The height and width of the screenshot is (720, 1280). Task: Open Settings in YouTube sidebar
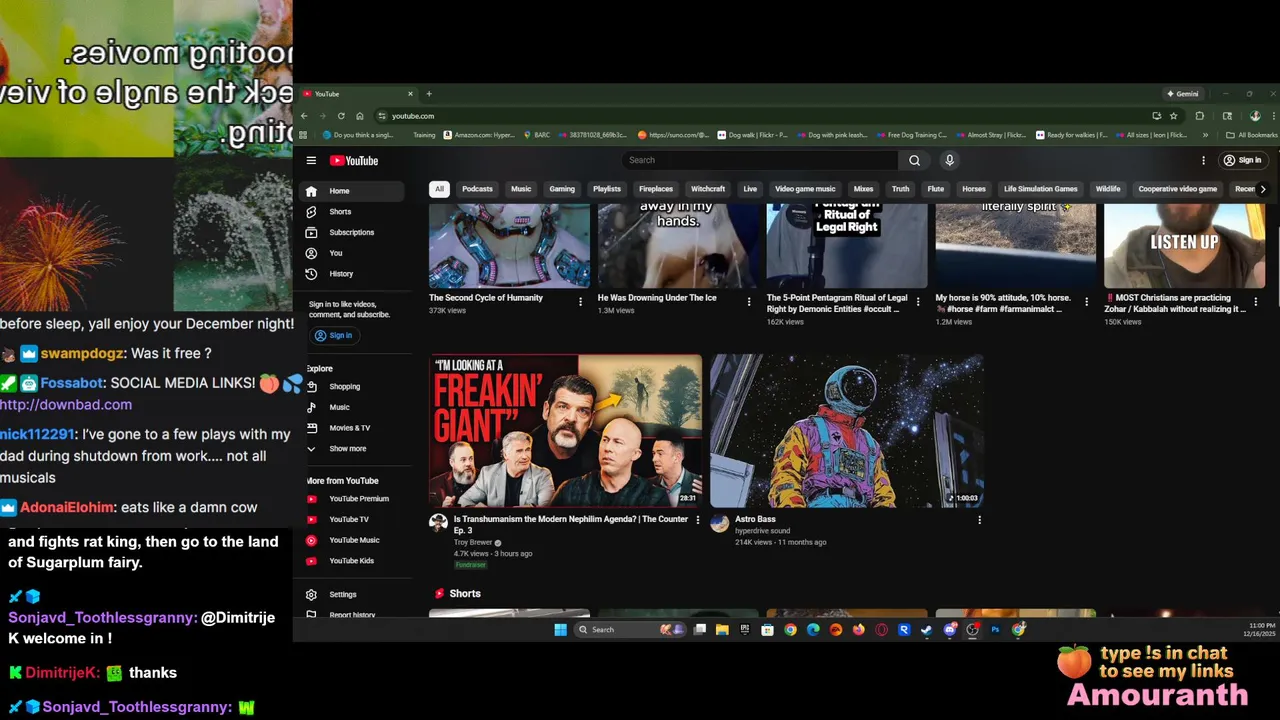coord(354,594)
